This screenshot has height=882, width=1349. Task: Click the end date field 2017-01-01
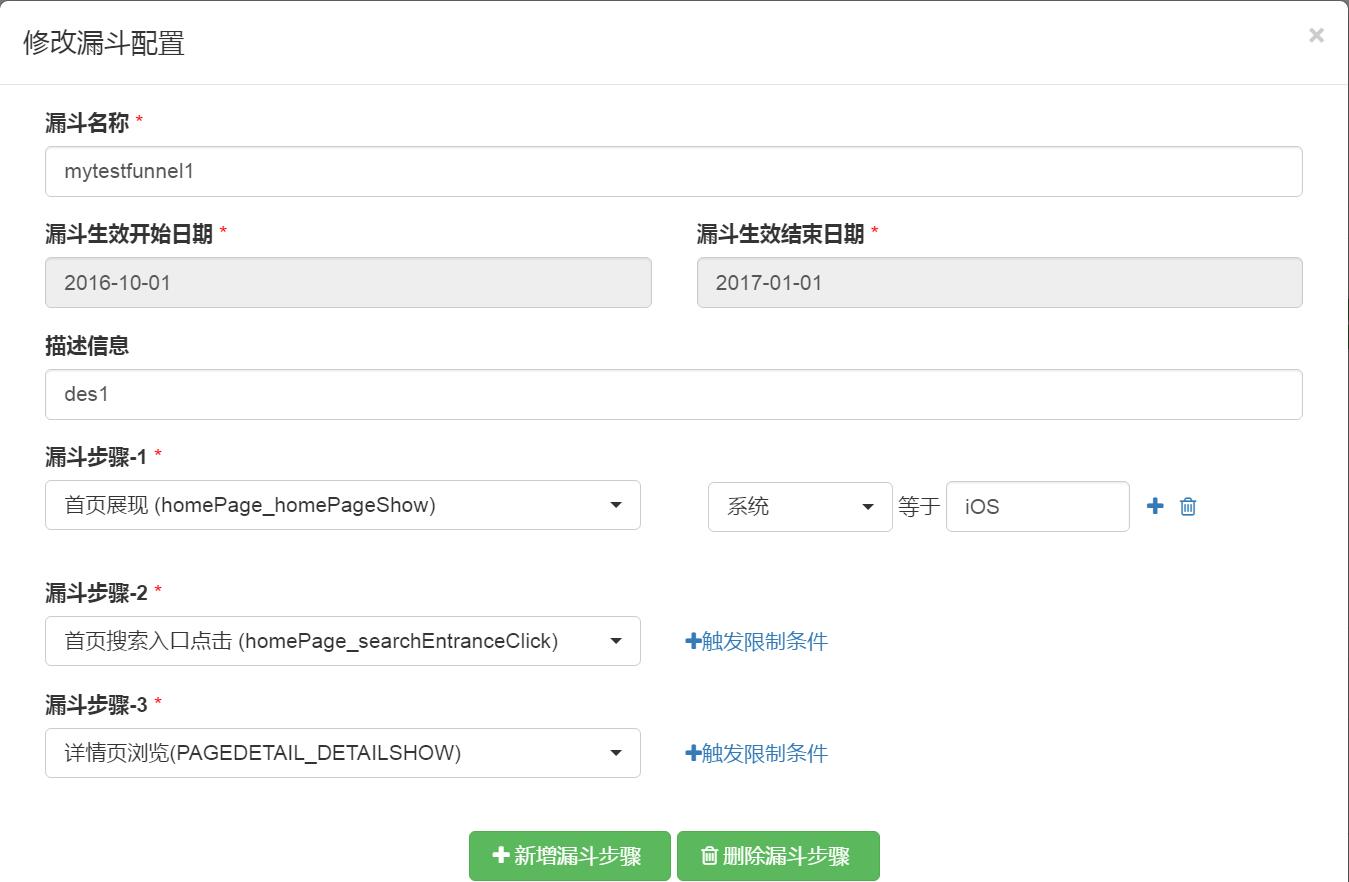[1000, 282]
